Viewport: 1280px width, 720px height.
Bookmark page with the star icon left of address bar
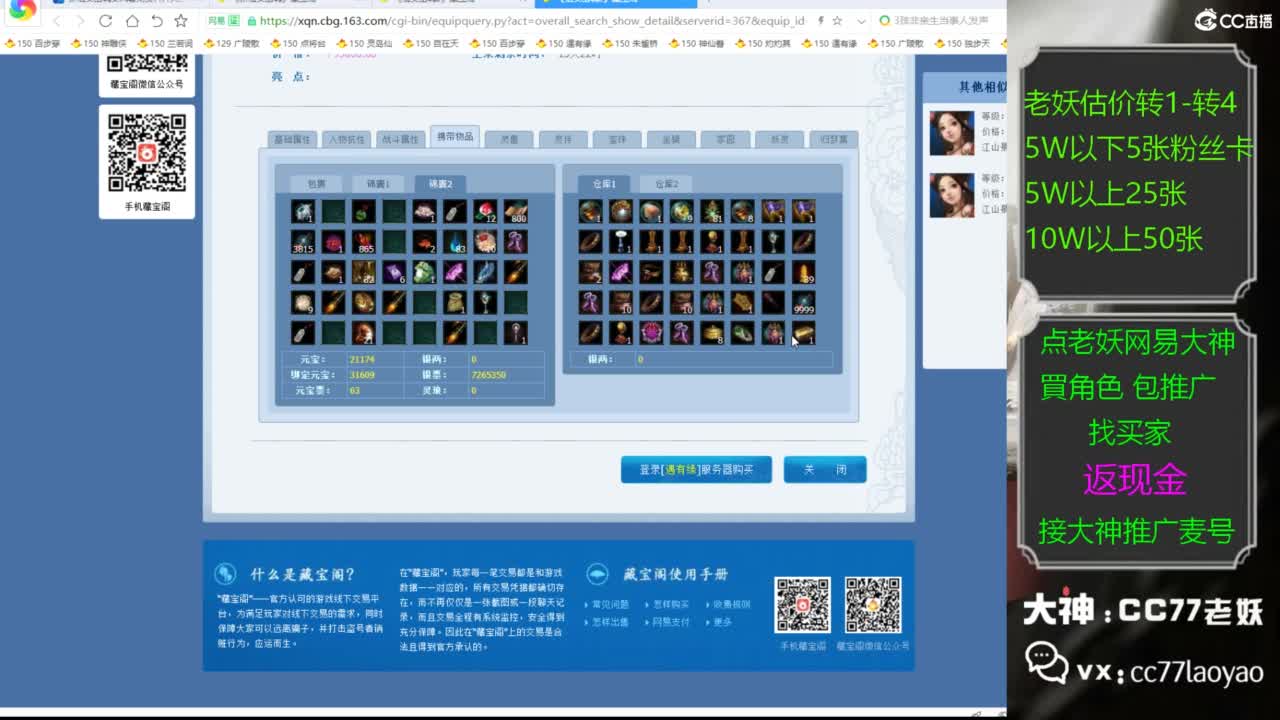tap(181, 21)
